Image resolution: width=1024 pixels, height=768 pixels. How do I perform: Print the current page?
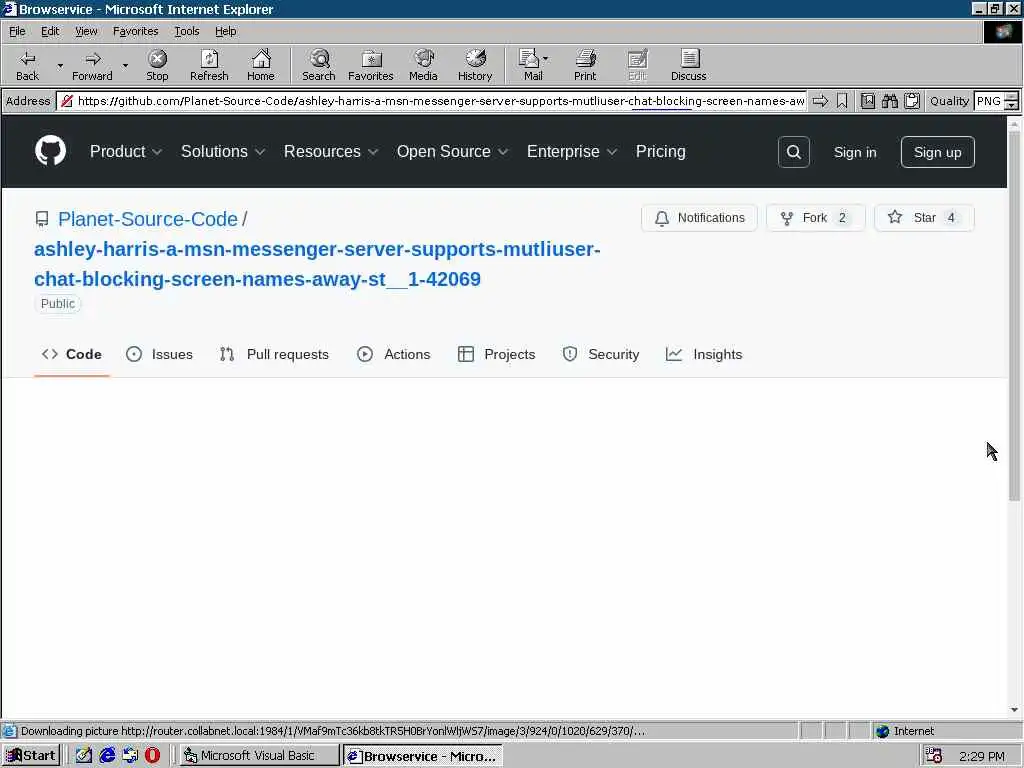(x=585, y=65)
